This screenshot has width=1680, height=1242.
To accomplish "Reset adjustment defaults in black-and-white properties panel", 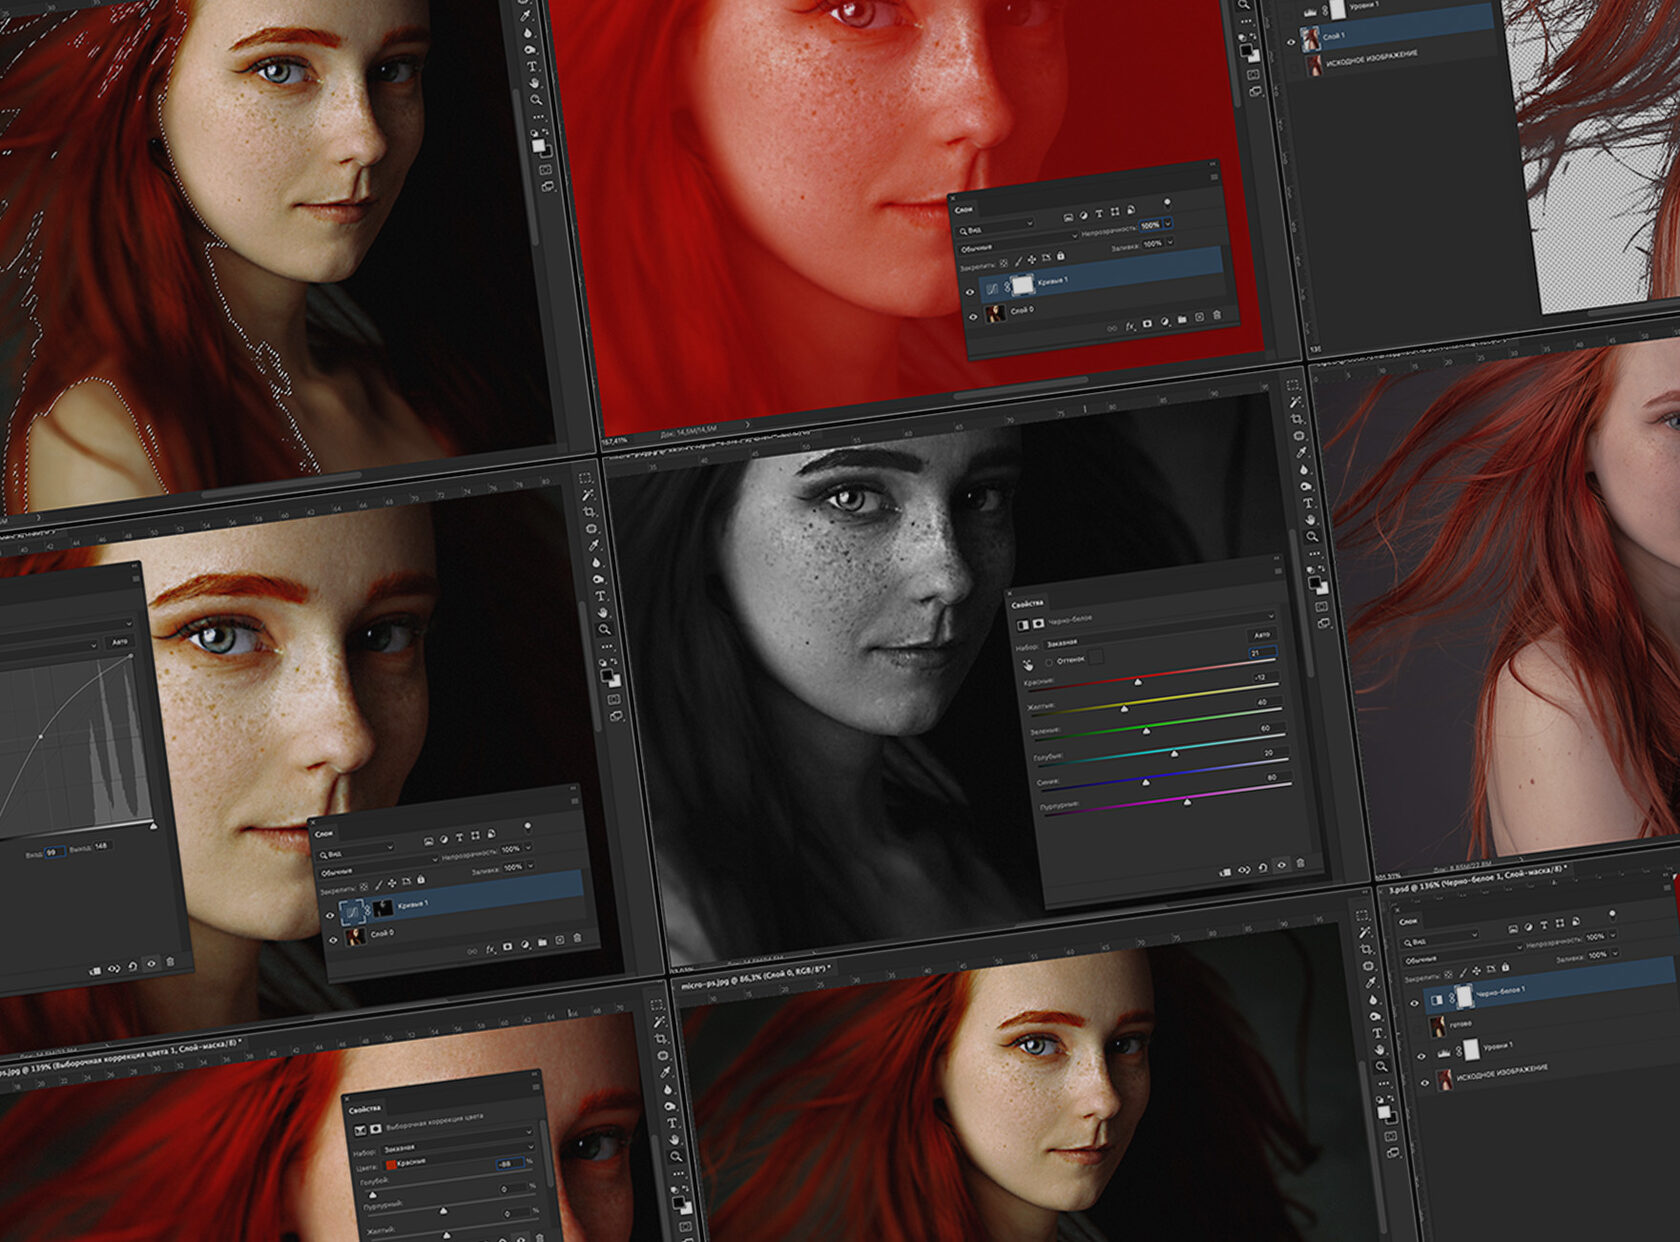I will 1263,867.
